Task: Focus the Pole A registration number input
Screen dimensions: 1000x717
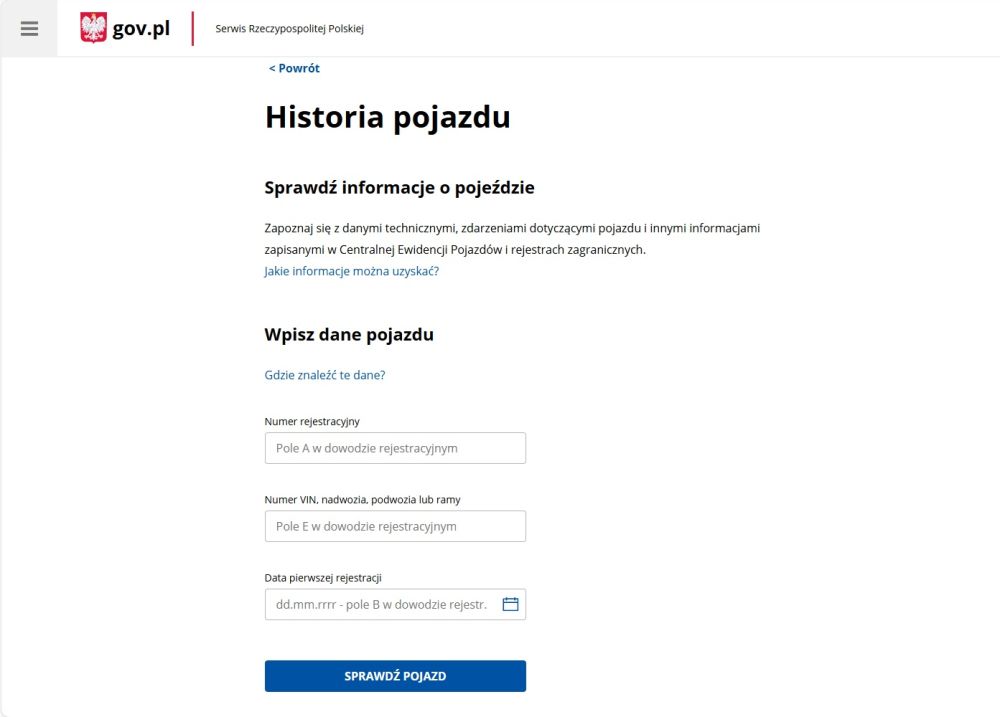Action: pos(395,448)
